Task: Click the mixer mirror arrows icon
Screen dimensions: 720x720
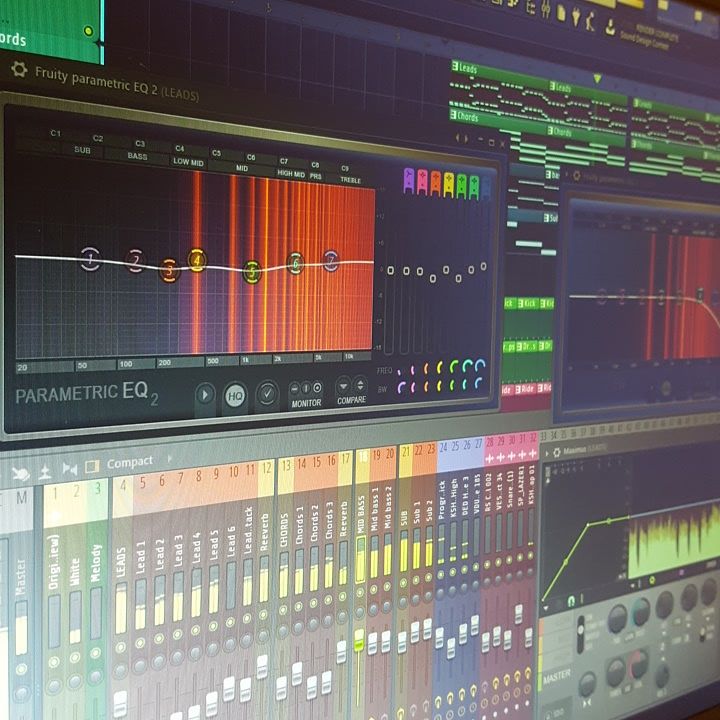Action: click(x=69, y=468)
